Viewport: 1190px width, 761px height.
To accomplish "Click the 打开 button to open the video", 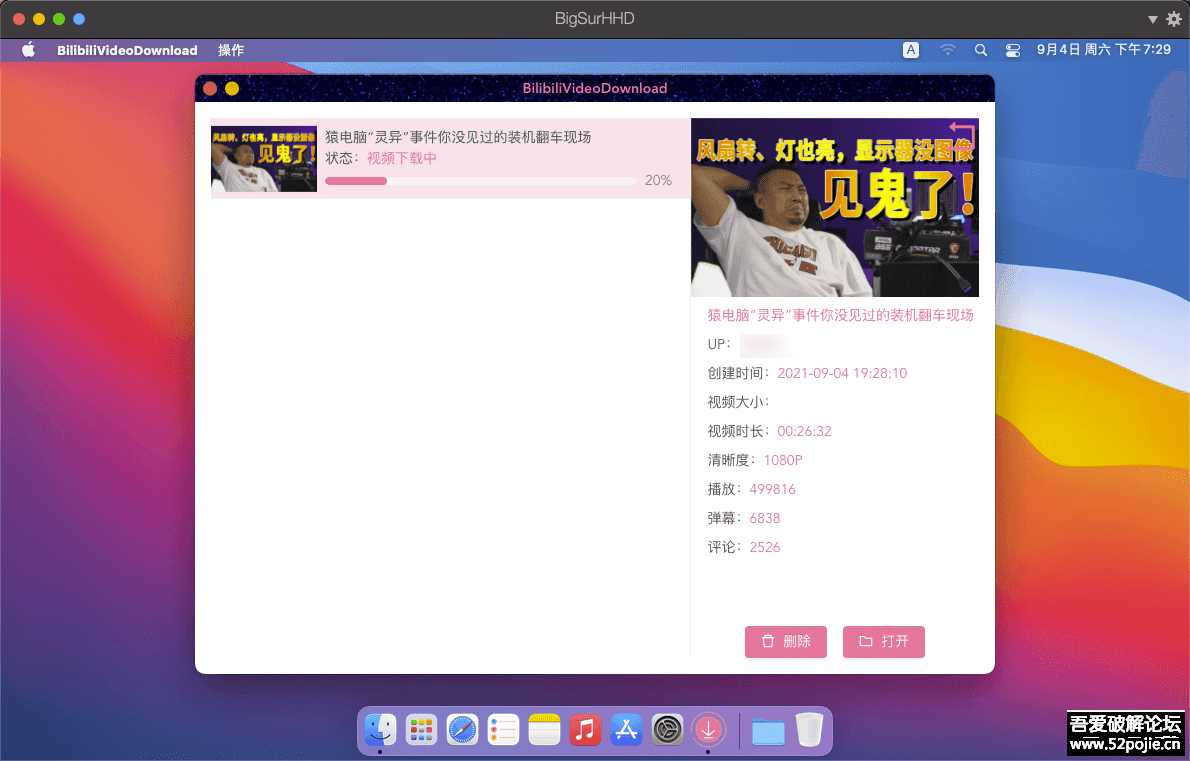I will (x=884, y=641).
